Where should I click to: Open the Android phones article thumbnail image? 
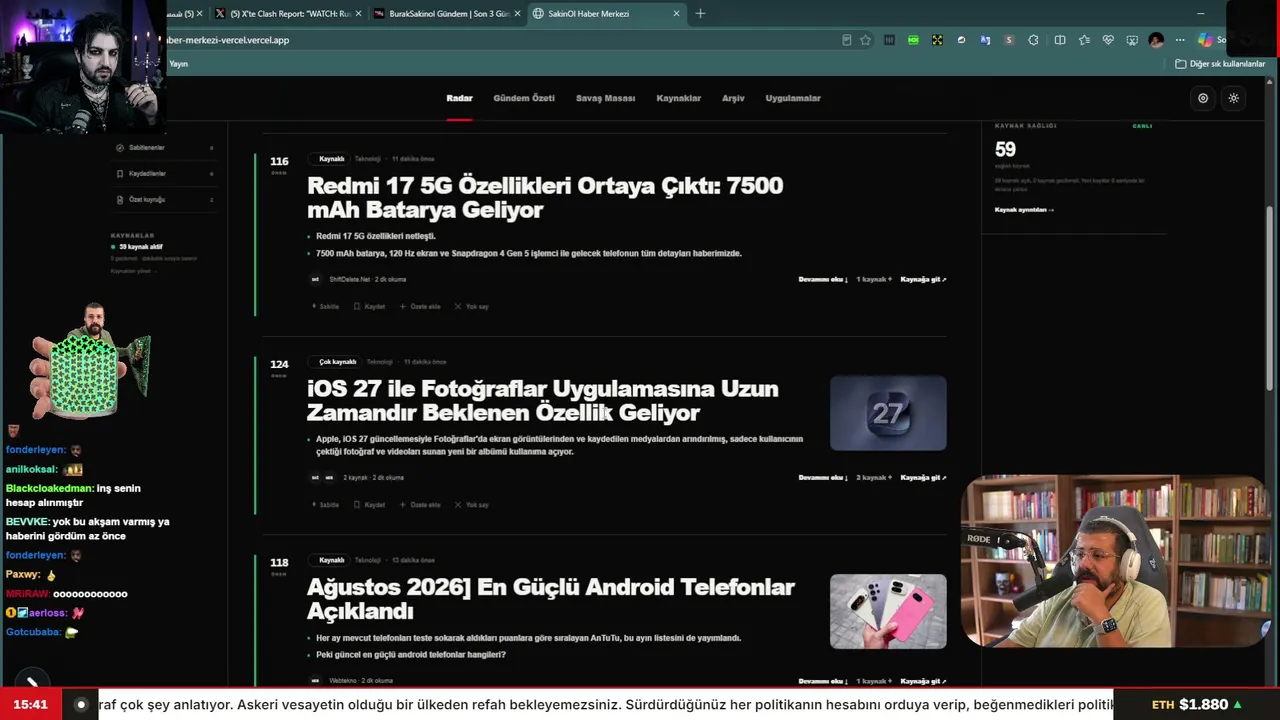(888, 611)
